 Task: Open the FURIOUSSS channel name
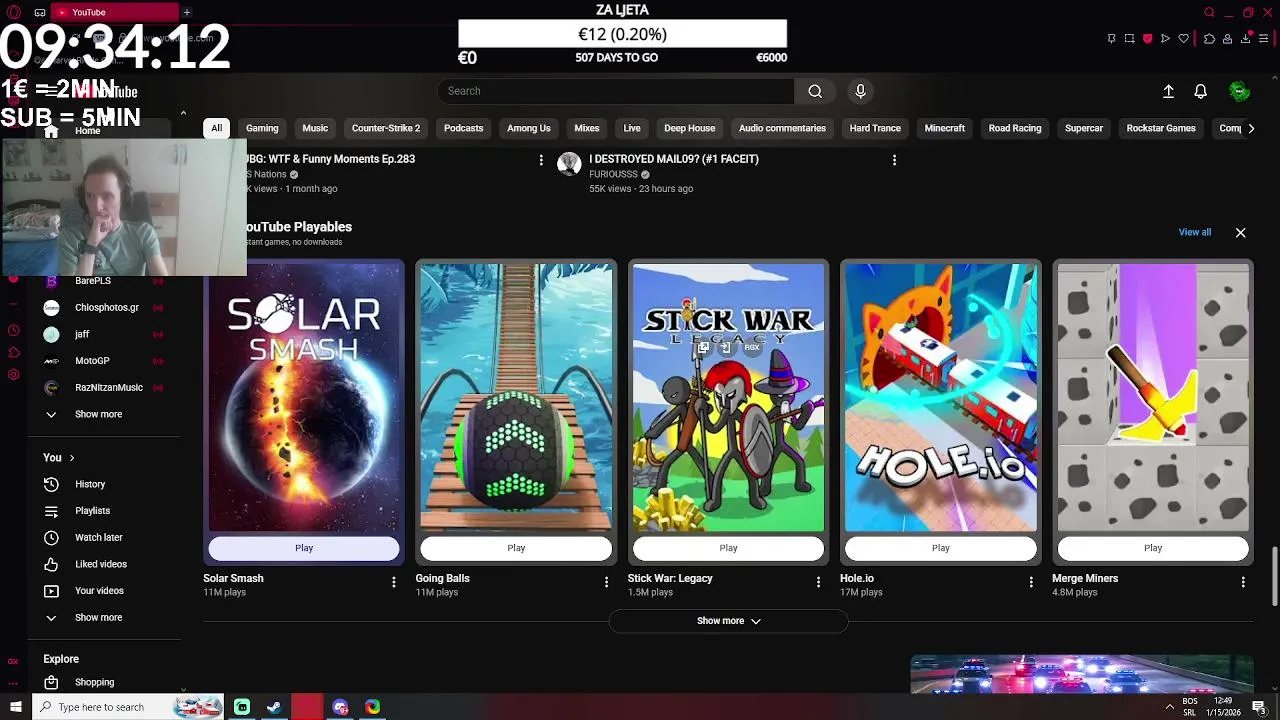(x=612, y=174)
